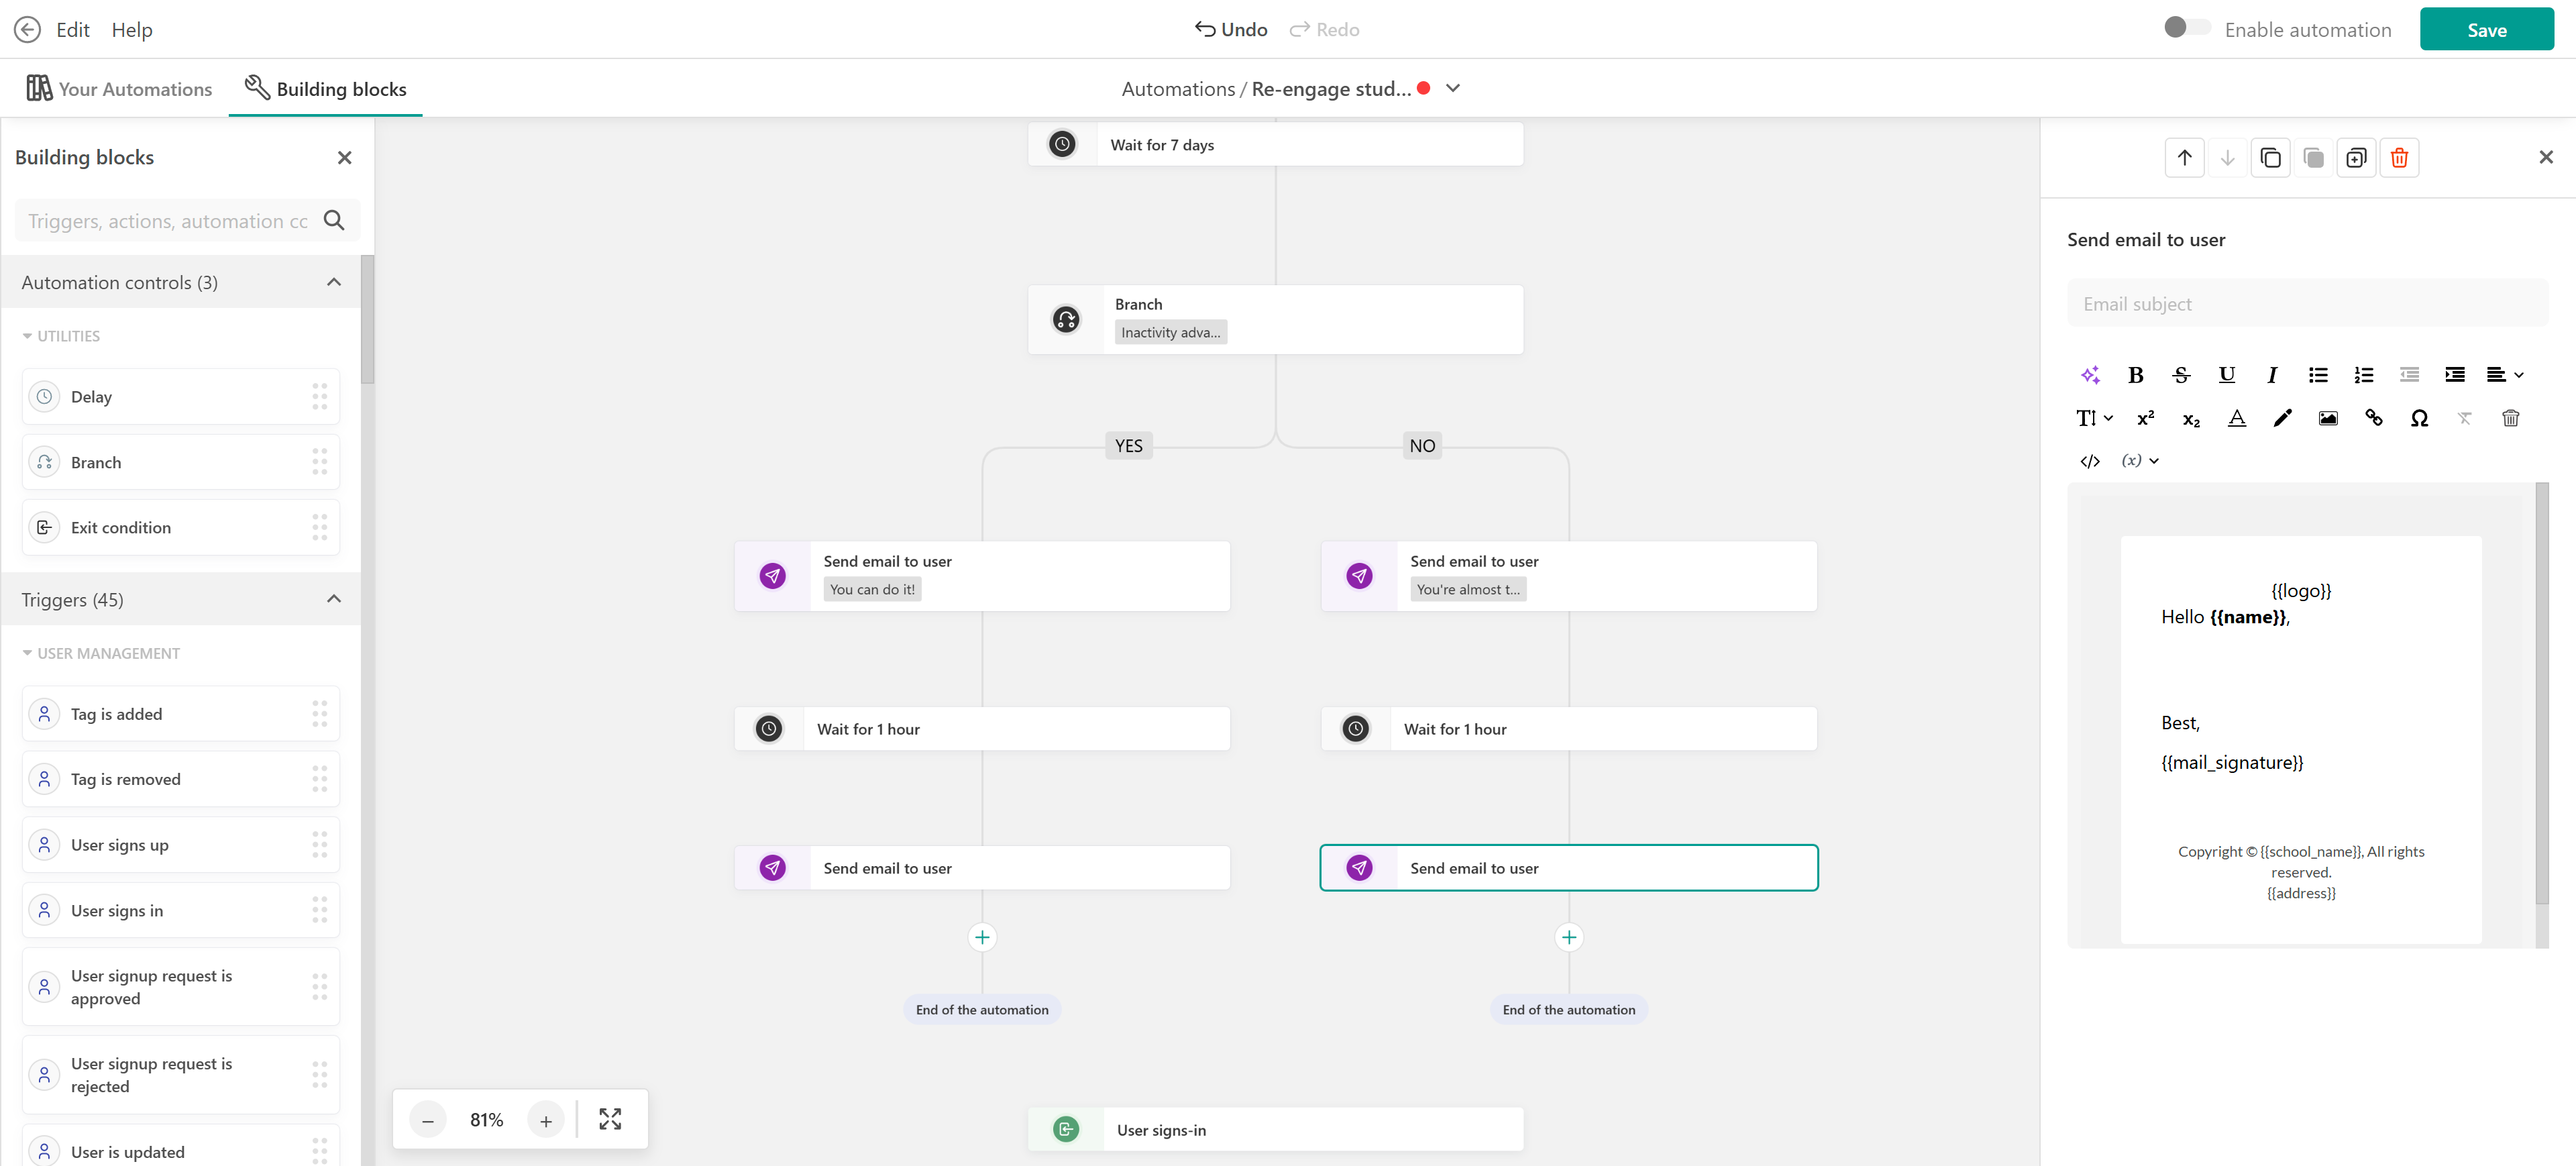Switch to Your Automations tab
This screenshot has width=2576, height=1166.
pyautogui.click(x=119, y=88)
